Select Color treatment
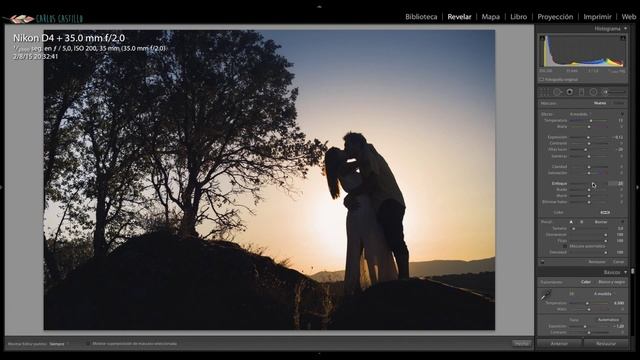 point(586,282)
